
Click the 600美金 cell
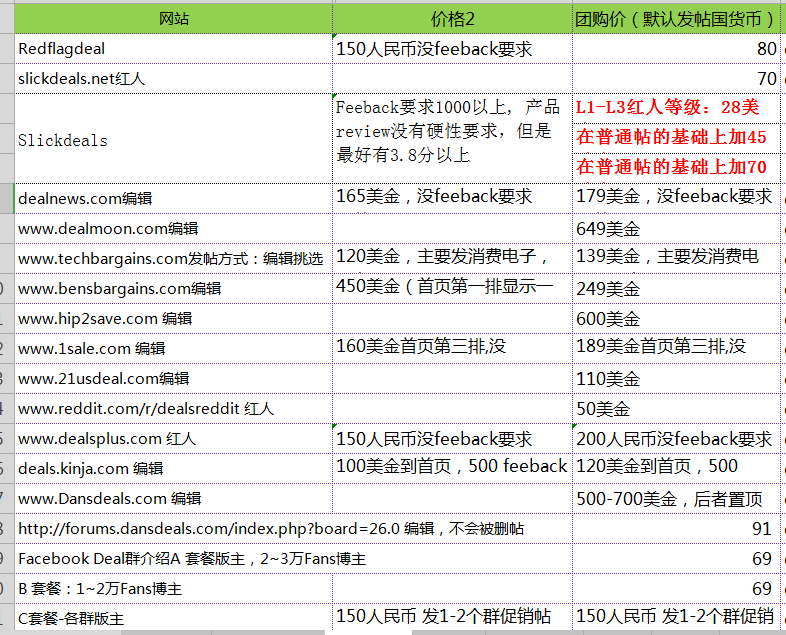pyautogui.click(x=676, y=318)
